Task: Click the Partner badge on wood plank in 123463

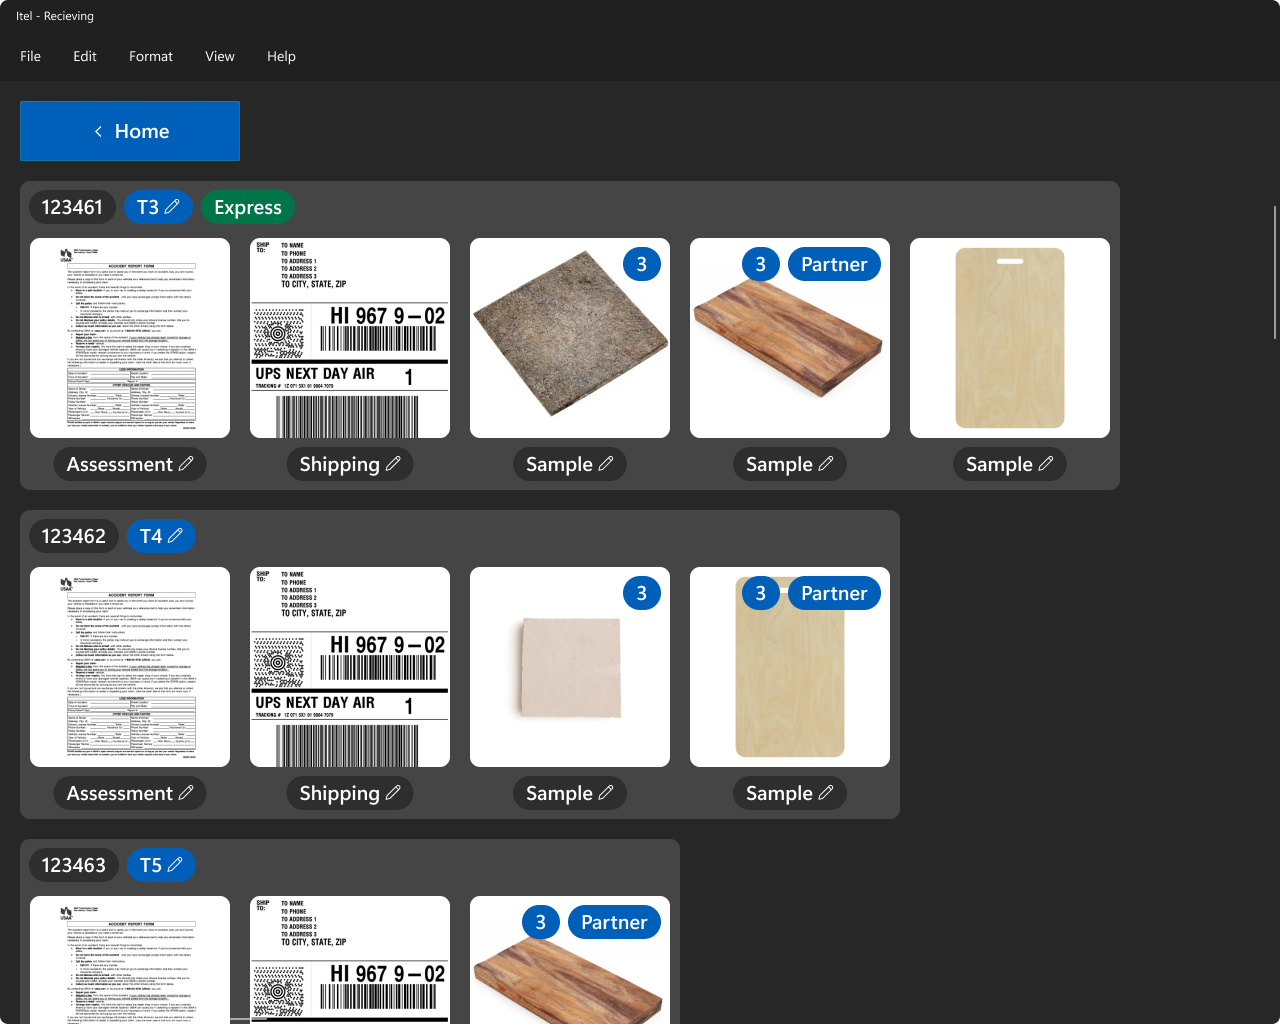Action: coord(614,922)
